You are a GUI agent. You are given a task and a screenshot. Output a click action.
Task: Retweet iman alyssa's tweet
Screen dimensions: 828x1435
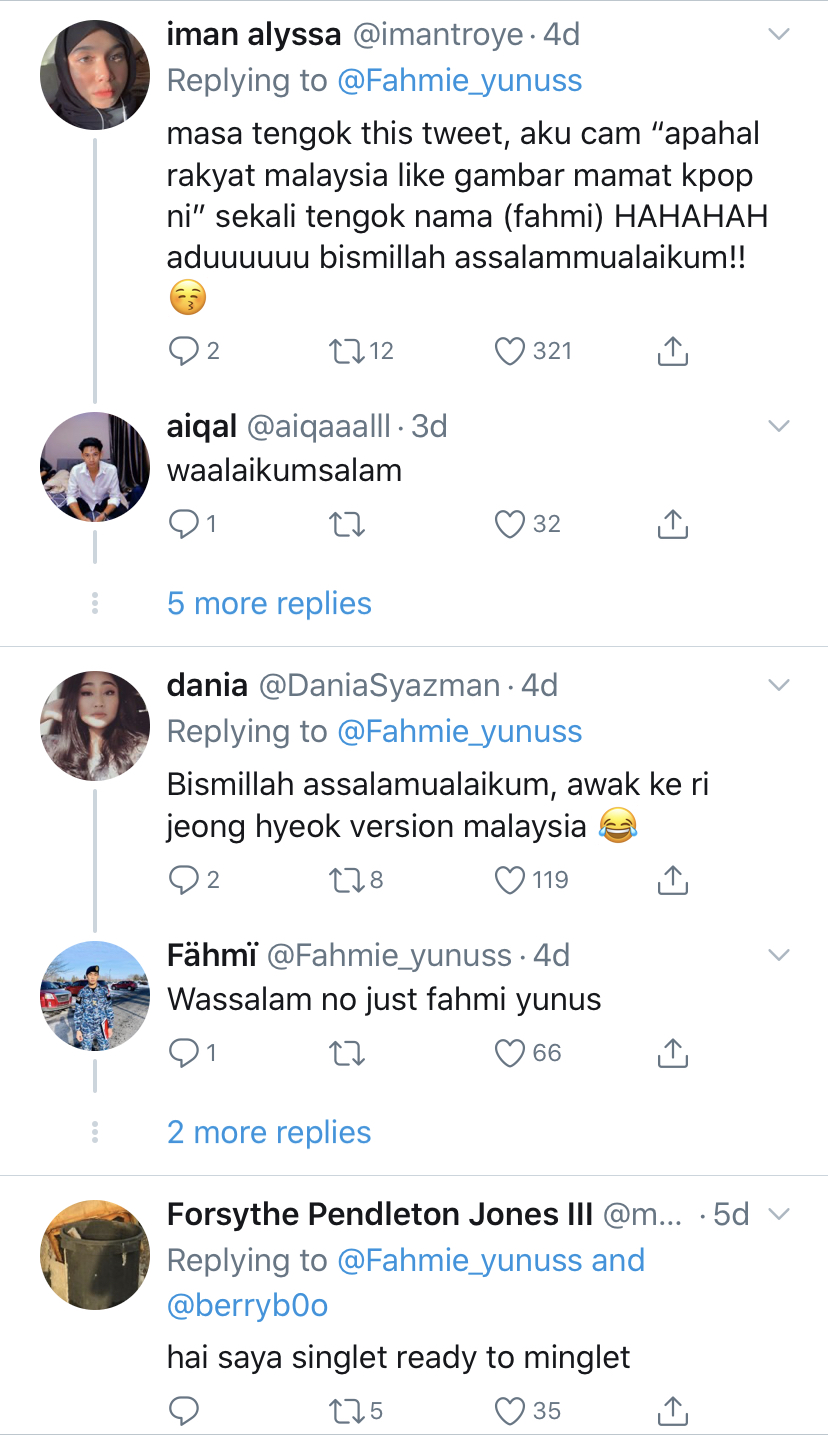(346, 351)
